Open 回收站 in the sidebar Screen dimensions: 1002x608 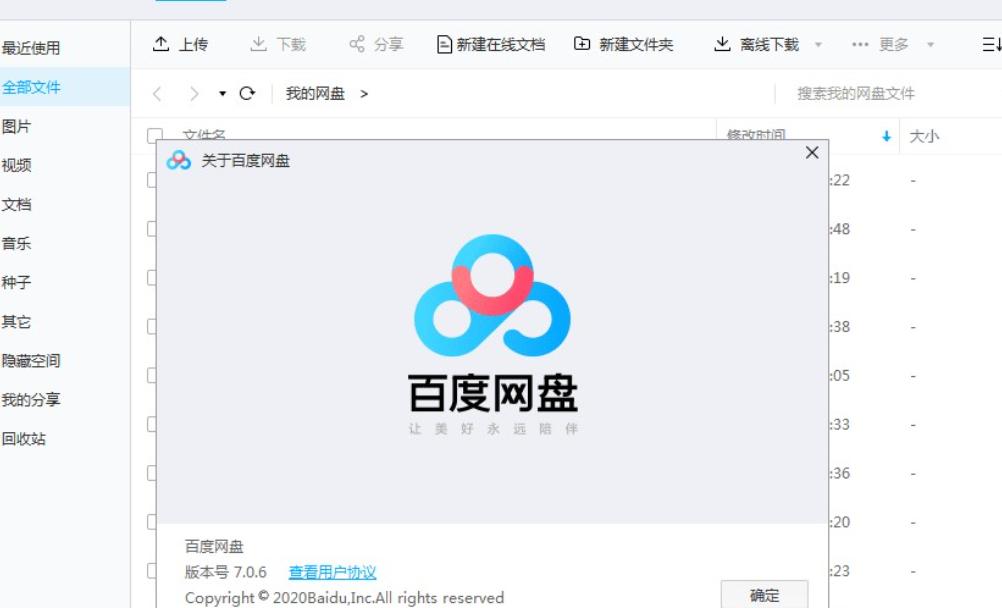click(24, 439)
